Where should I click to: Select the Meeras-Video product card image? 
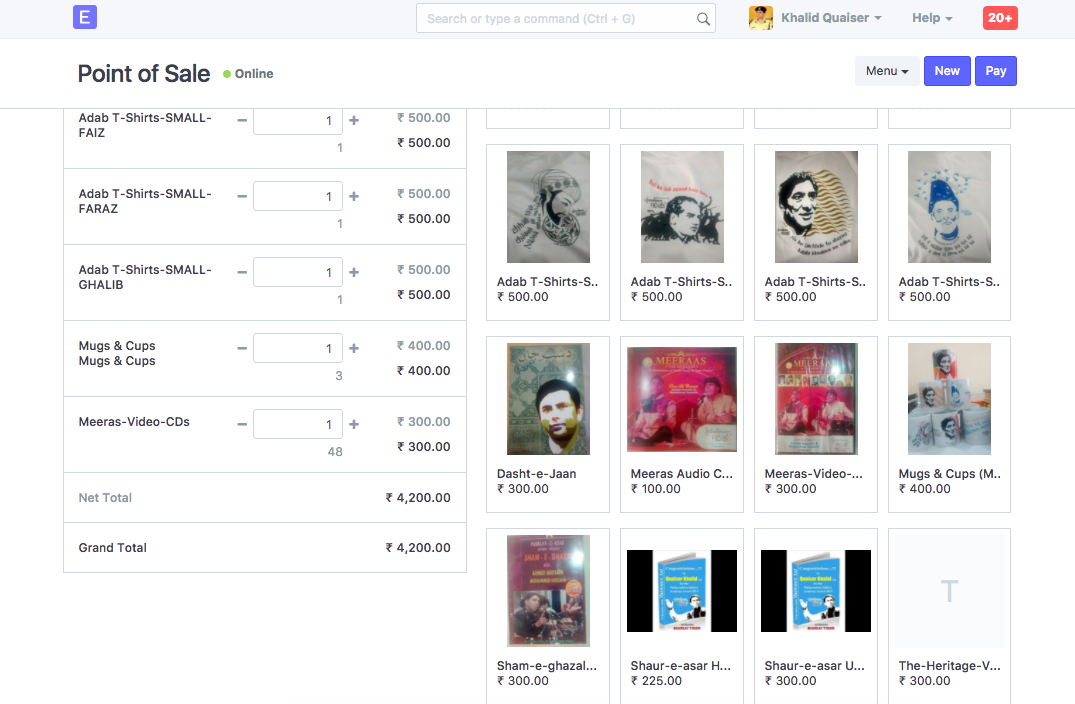(816, 399)
